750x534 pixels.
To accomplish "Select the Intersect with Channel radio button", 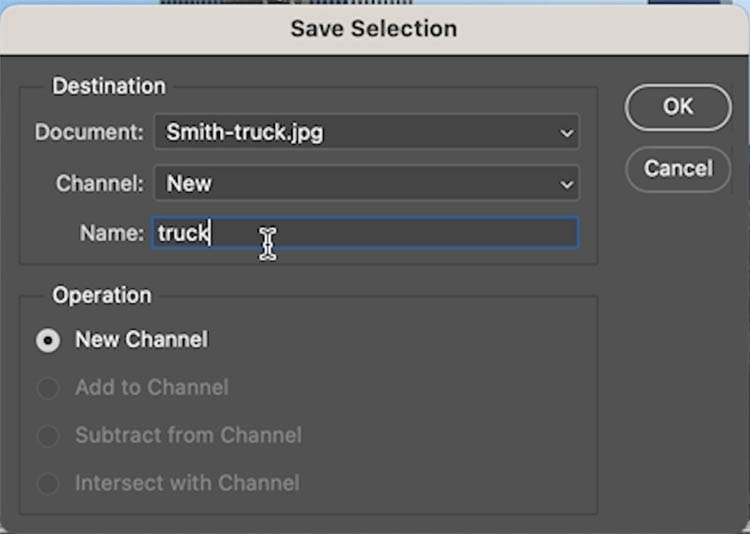I will [48, 483].
